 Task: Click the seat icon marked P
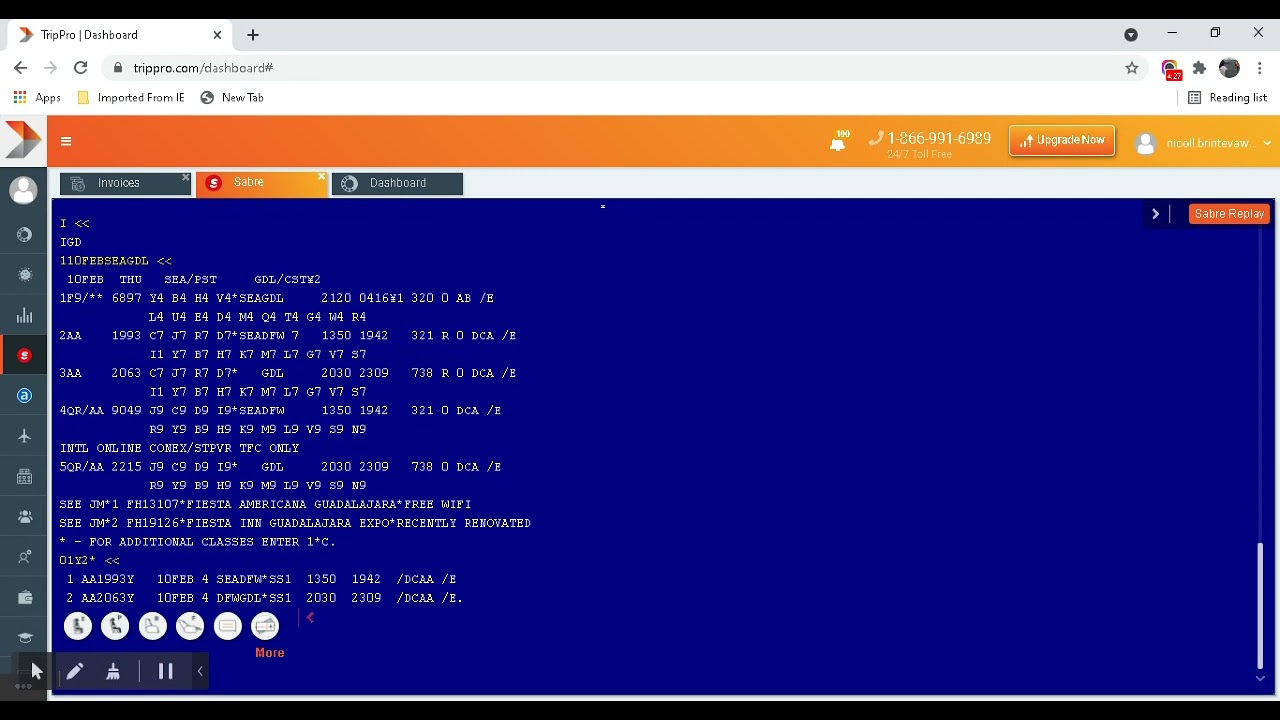tap(115, 626)
